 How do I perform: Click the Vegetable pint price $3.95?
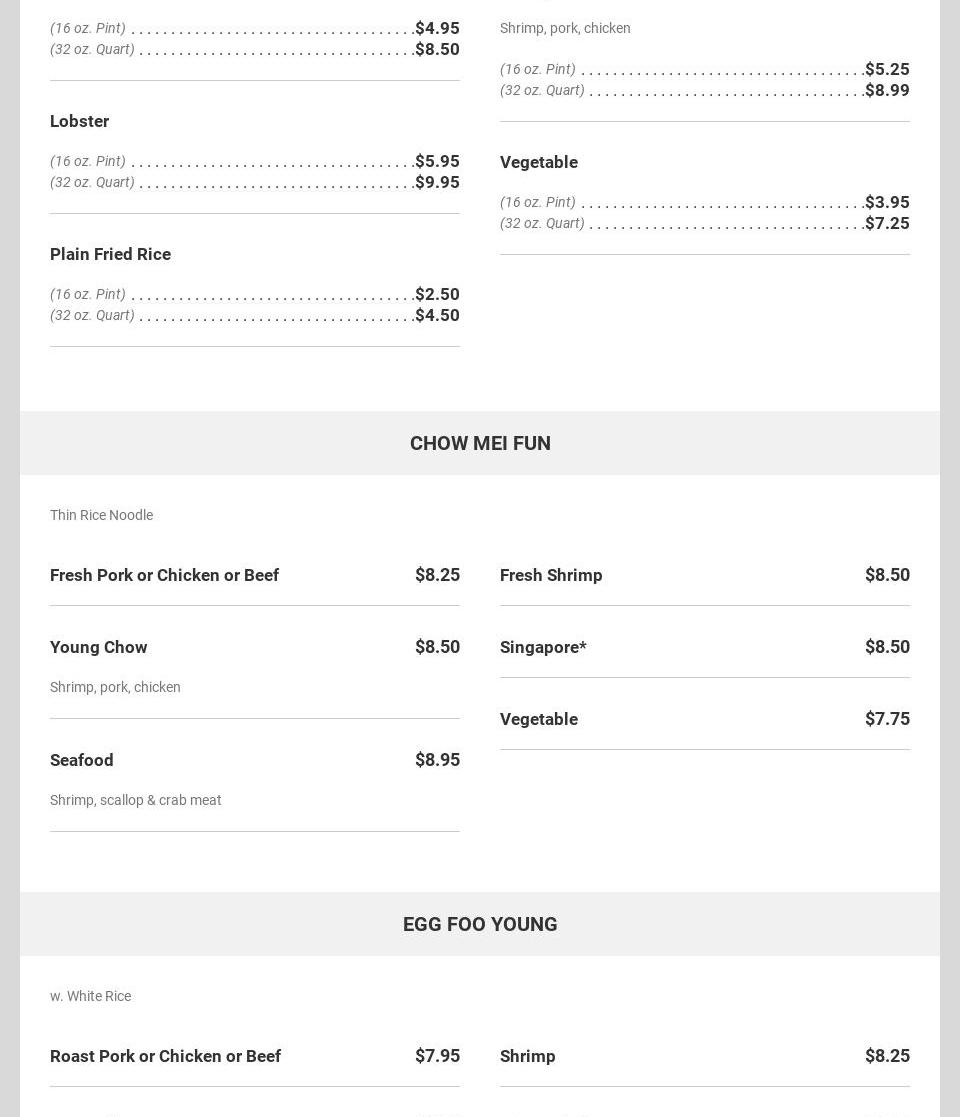887,202
